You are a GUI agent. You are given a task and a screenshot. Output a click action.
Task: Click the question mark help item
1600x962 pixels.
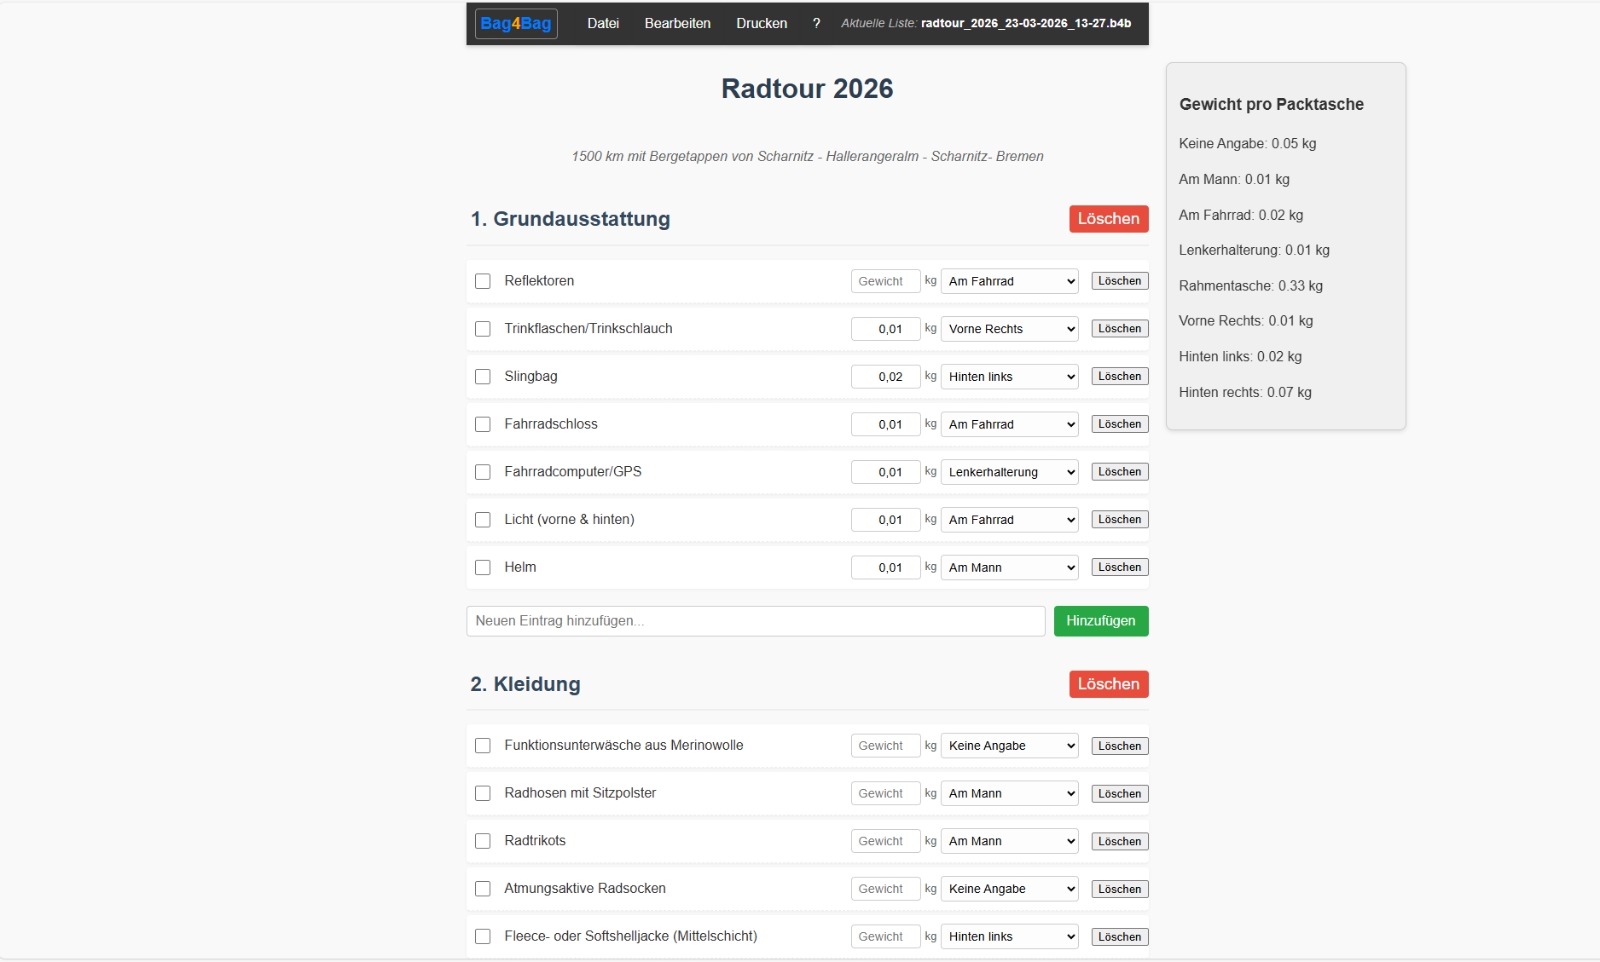(816, 23)
